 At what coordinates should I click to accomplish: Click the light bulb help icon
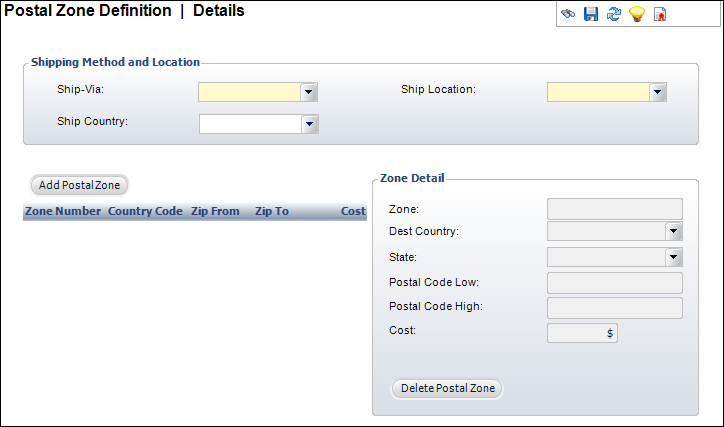636,15
